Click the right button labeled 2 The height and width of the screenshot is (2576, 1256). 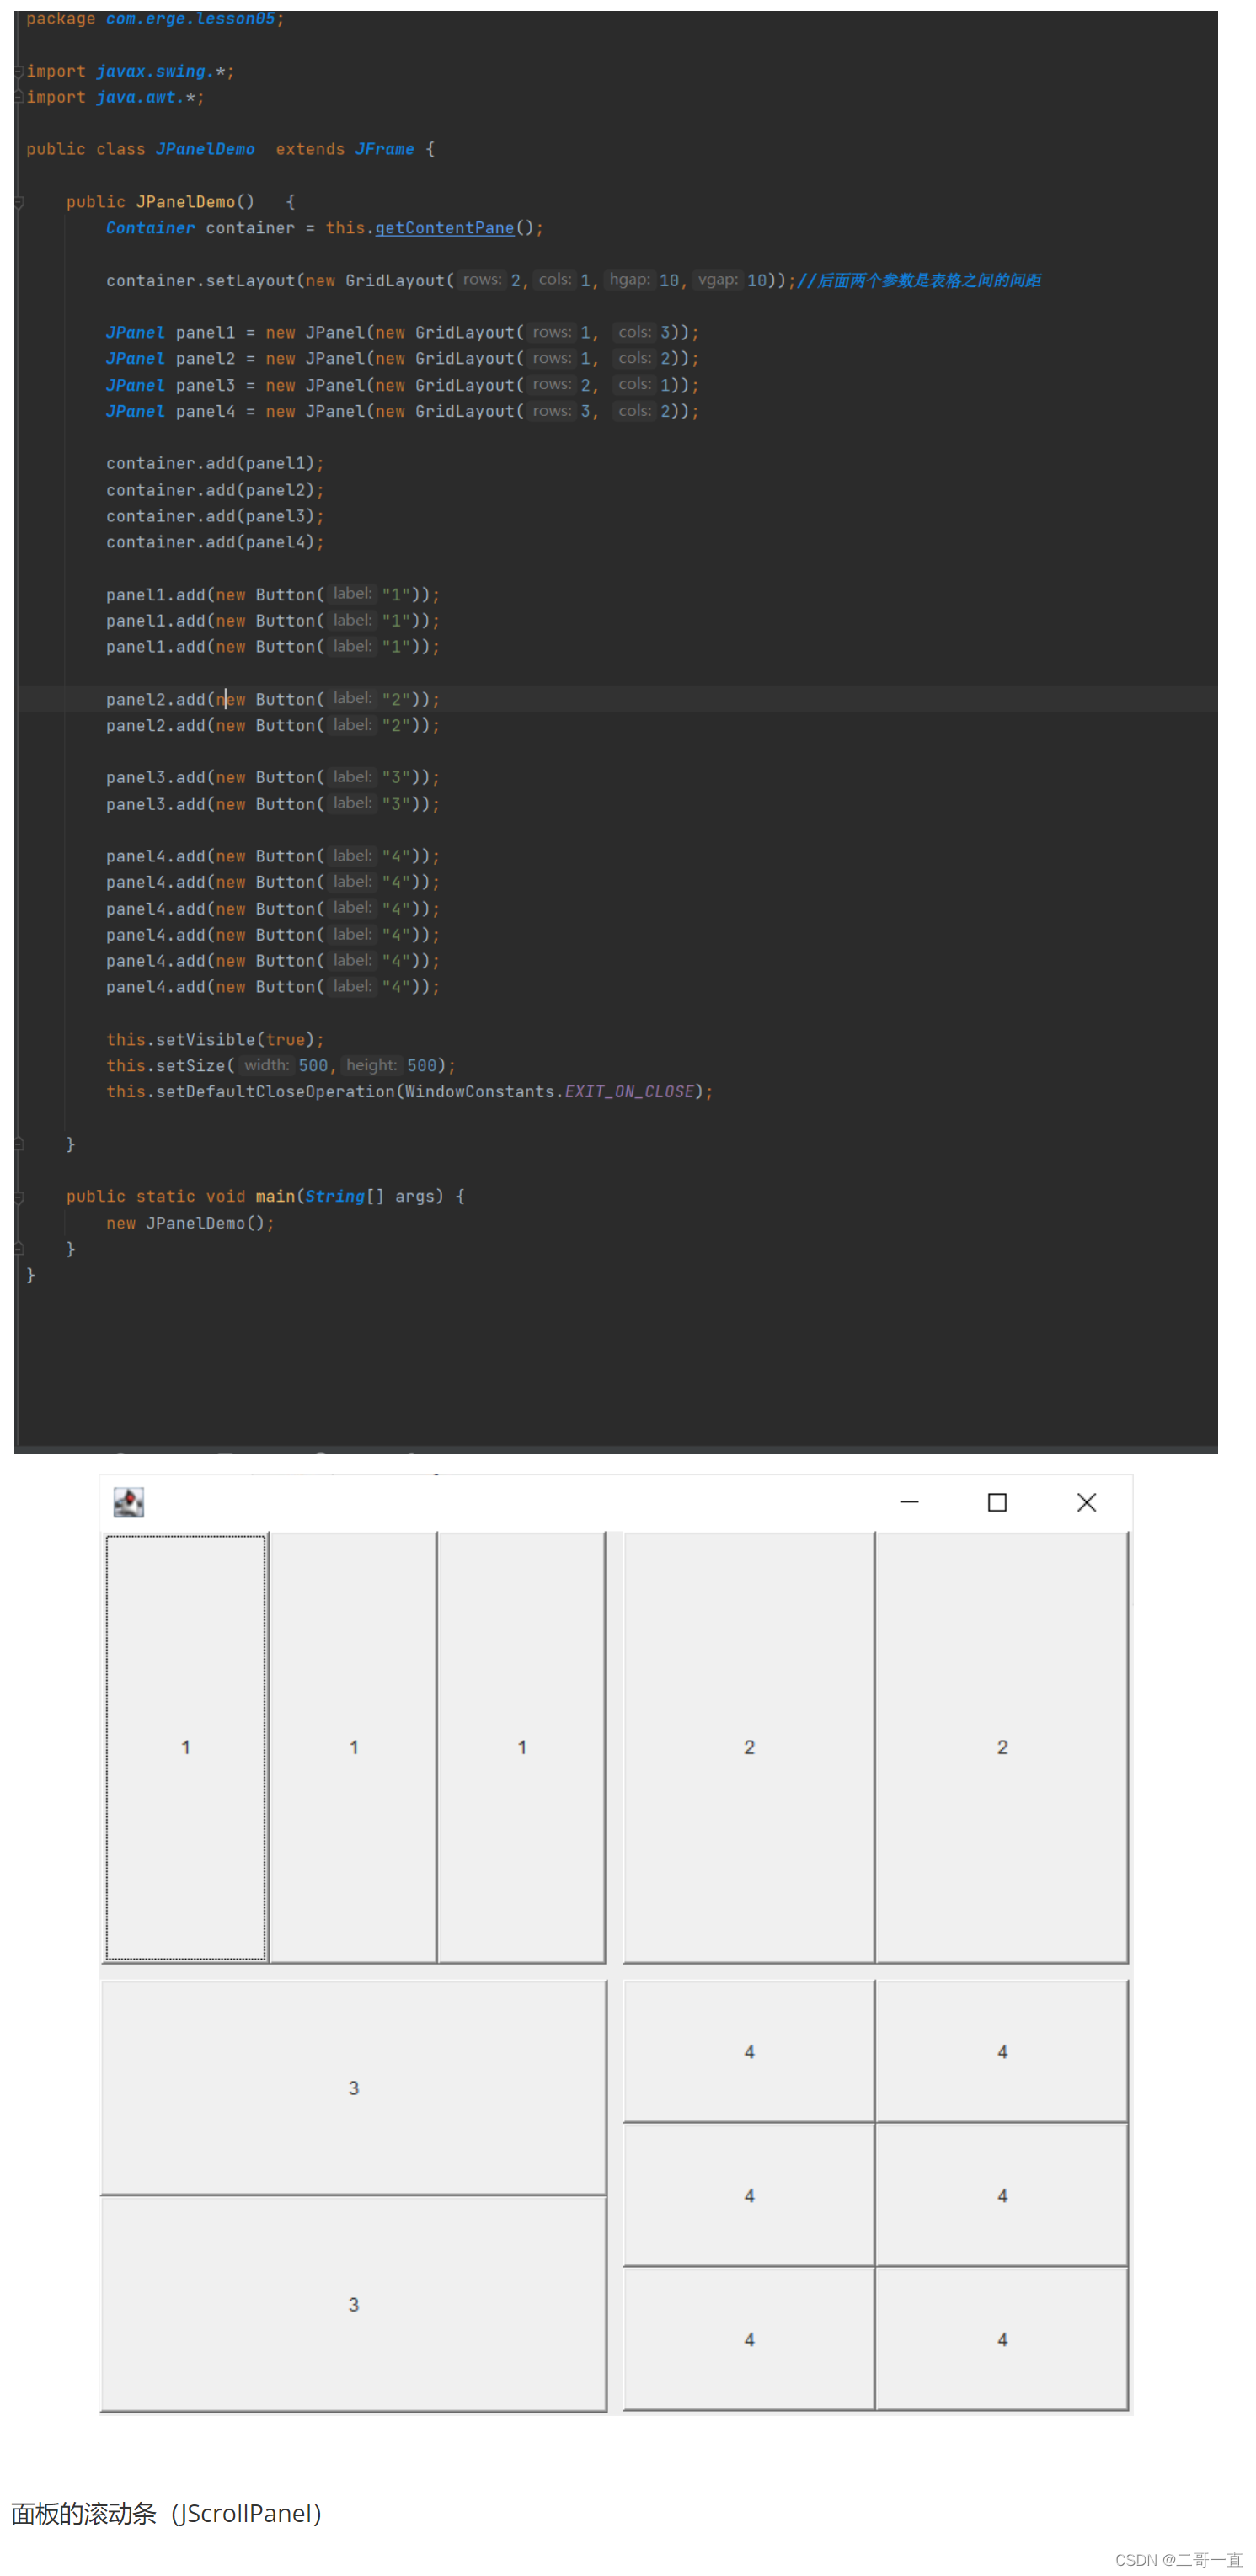[x=1002, y=1747]
